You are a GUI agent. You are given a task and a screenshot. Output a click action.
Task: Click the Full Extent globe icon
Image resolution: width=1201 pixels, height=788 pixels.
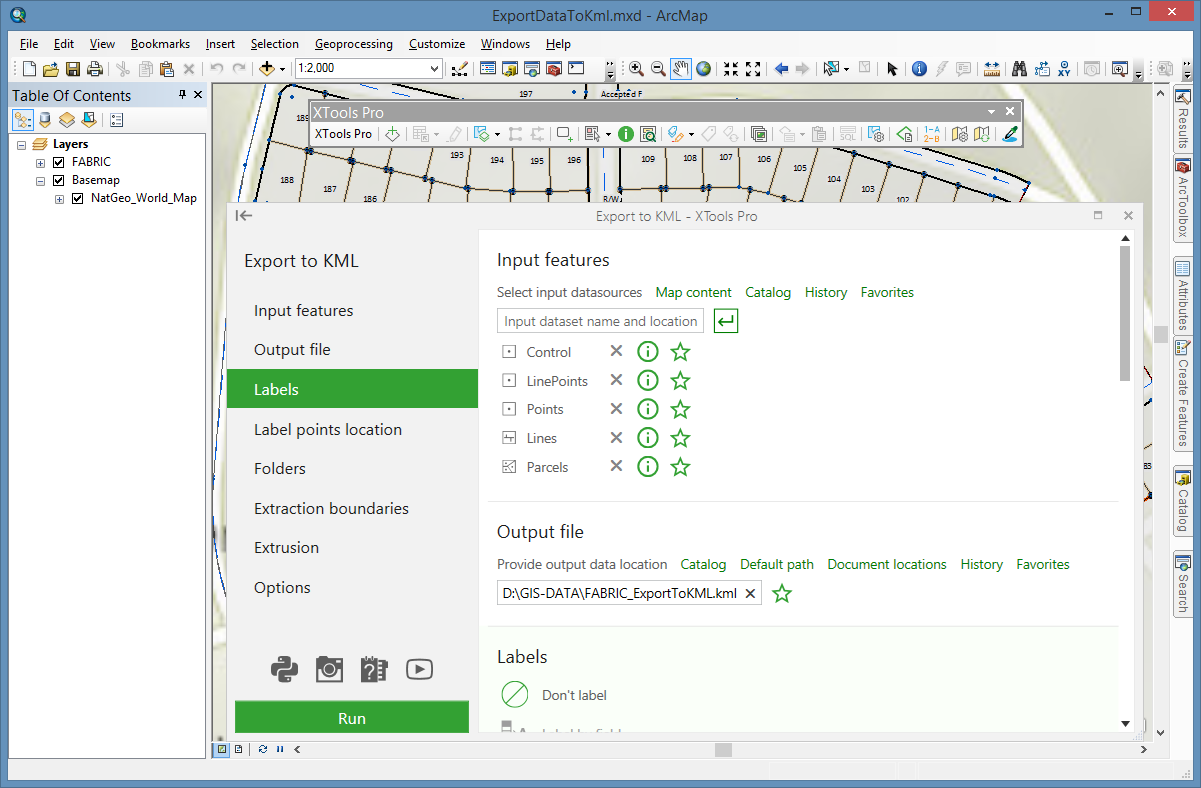point(704,69)
